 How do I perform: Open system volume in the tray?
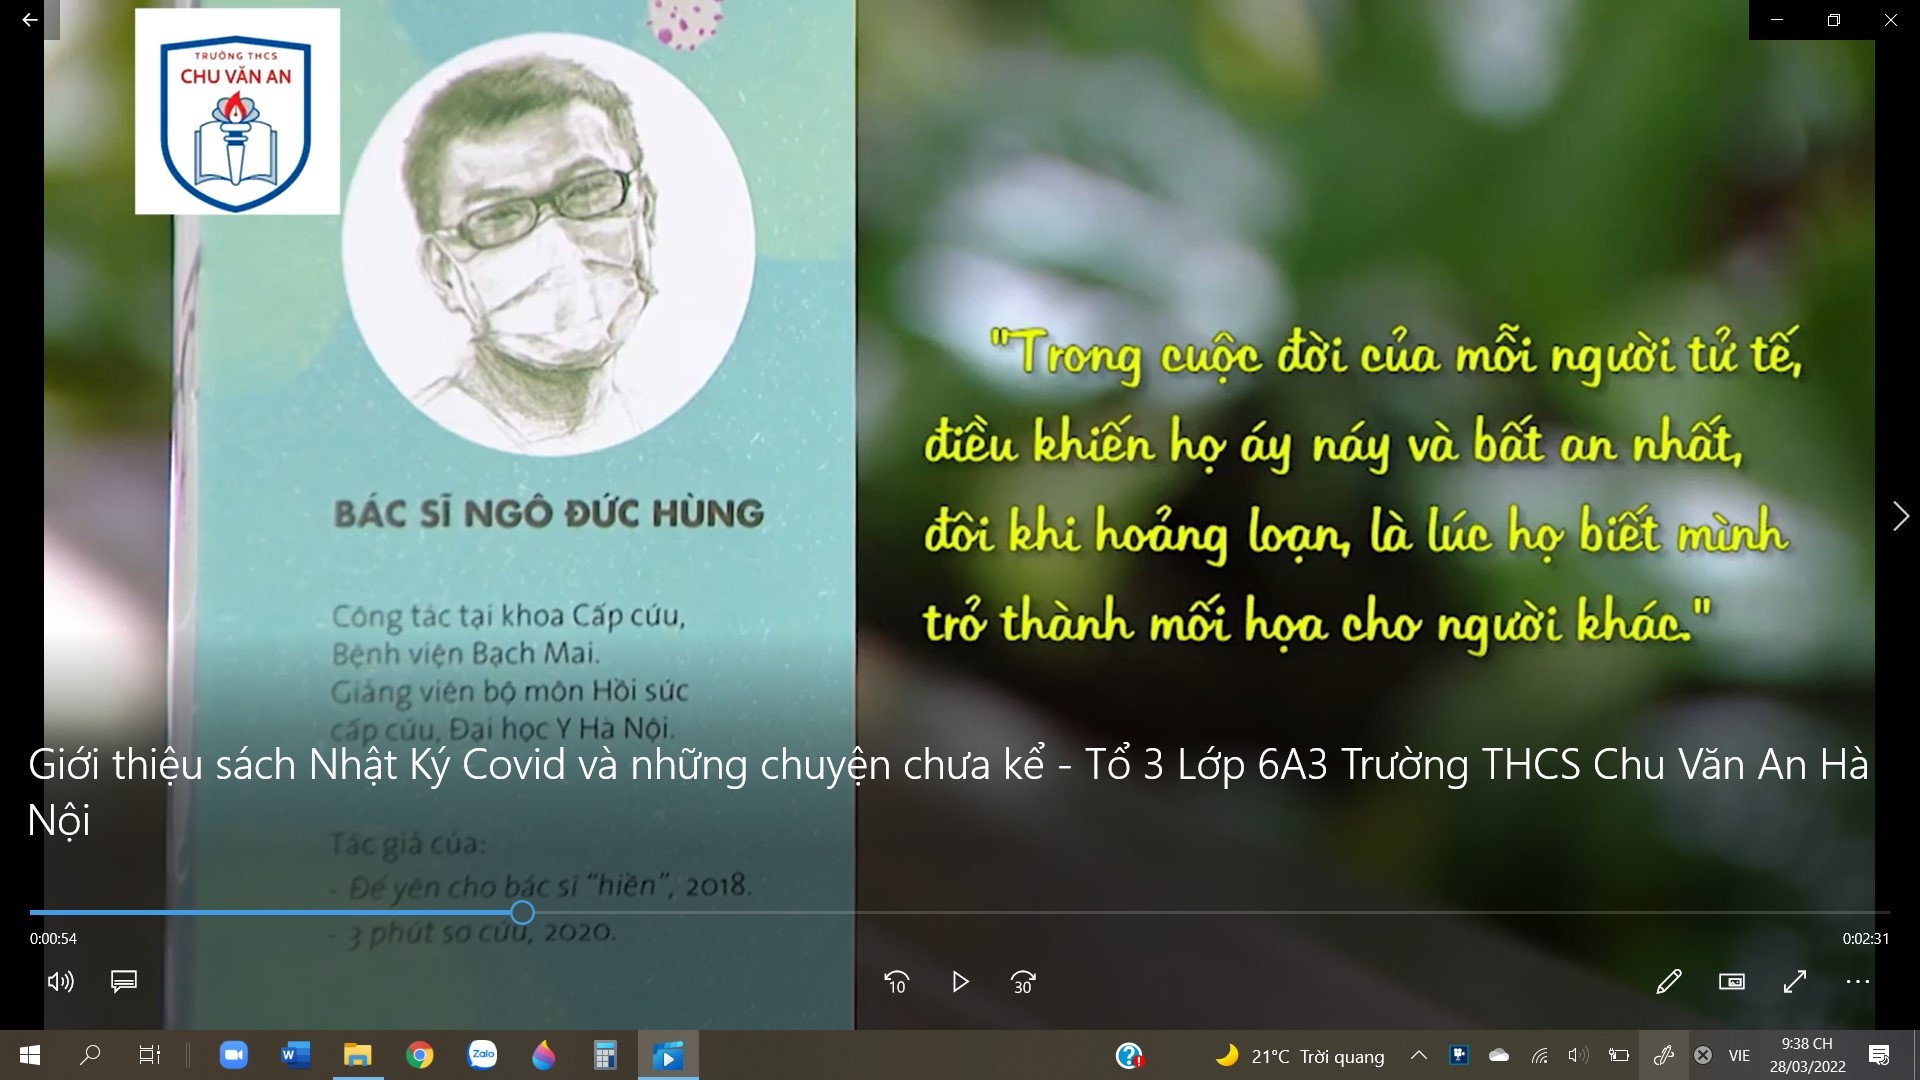1578,1055
